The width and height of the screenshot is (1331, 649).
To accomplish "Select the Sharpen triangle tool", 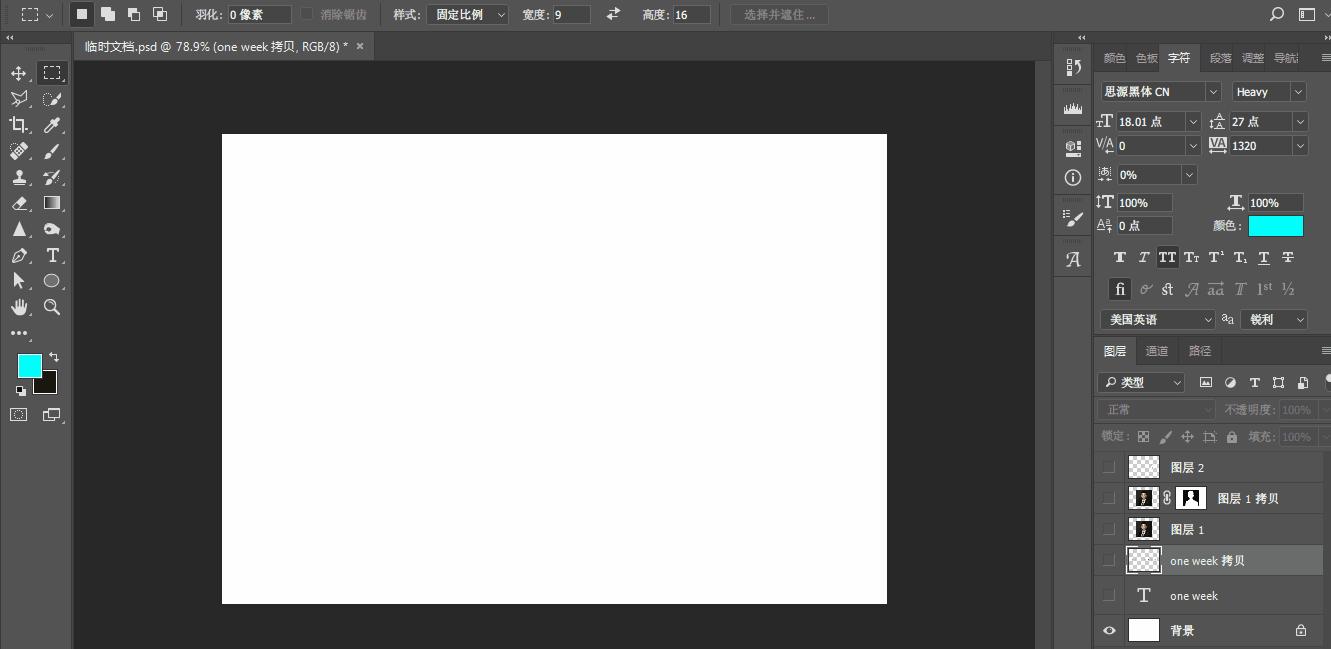I will click(x=18, y=229).
